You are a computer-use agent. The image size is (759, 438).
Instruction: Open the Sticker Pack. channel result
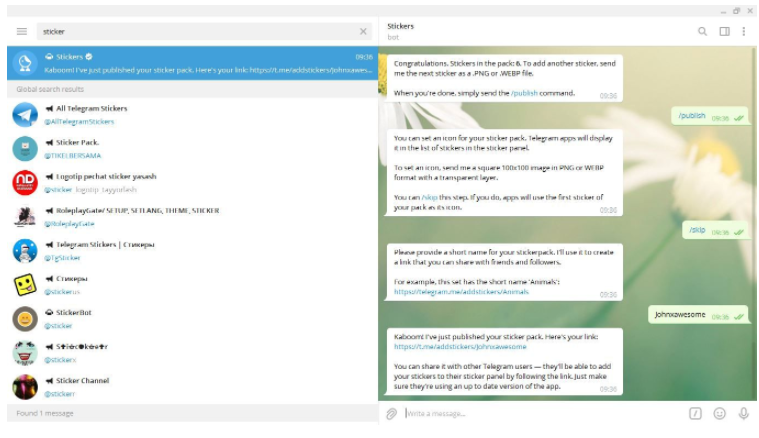[193, 149]
